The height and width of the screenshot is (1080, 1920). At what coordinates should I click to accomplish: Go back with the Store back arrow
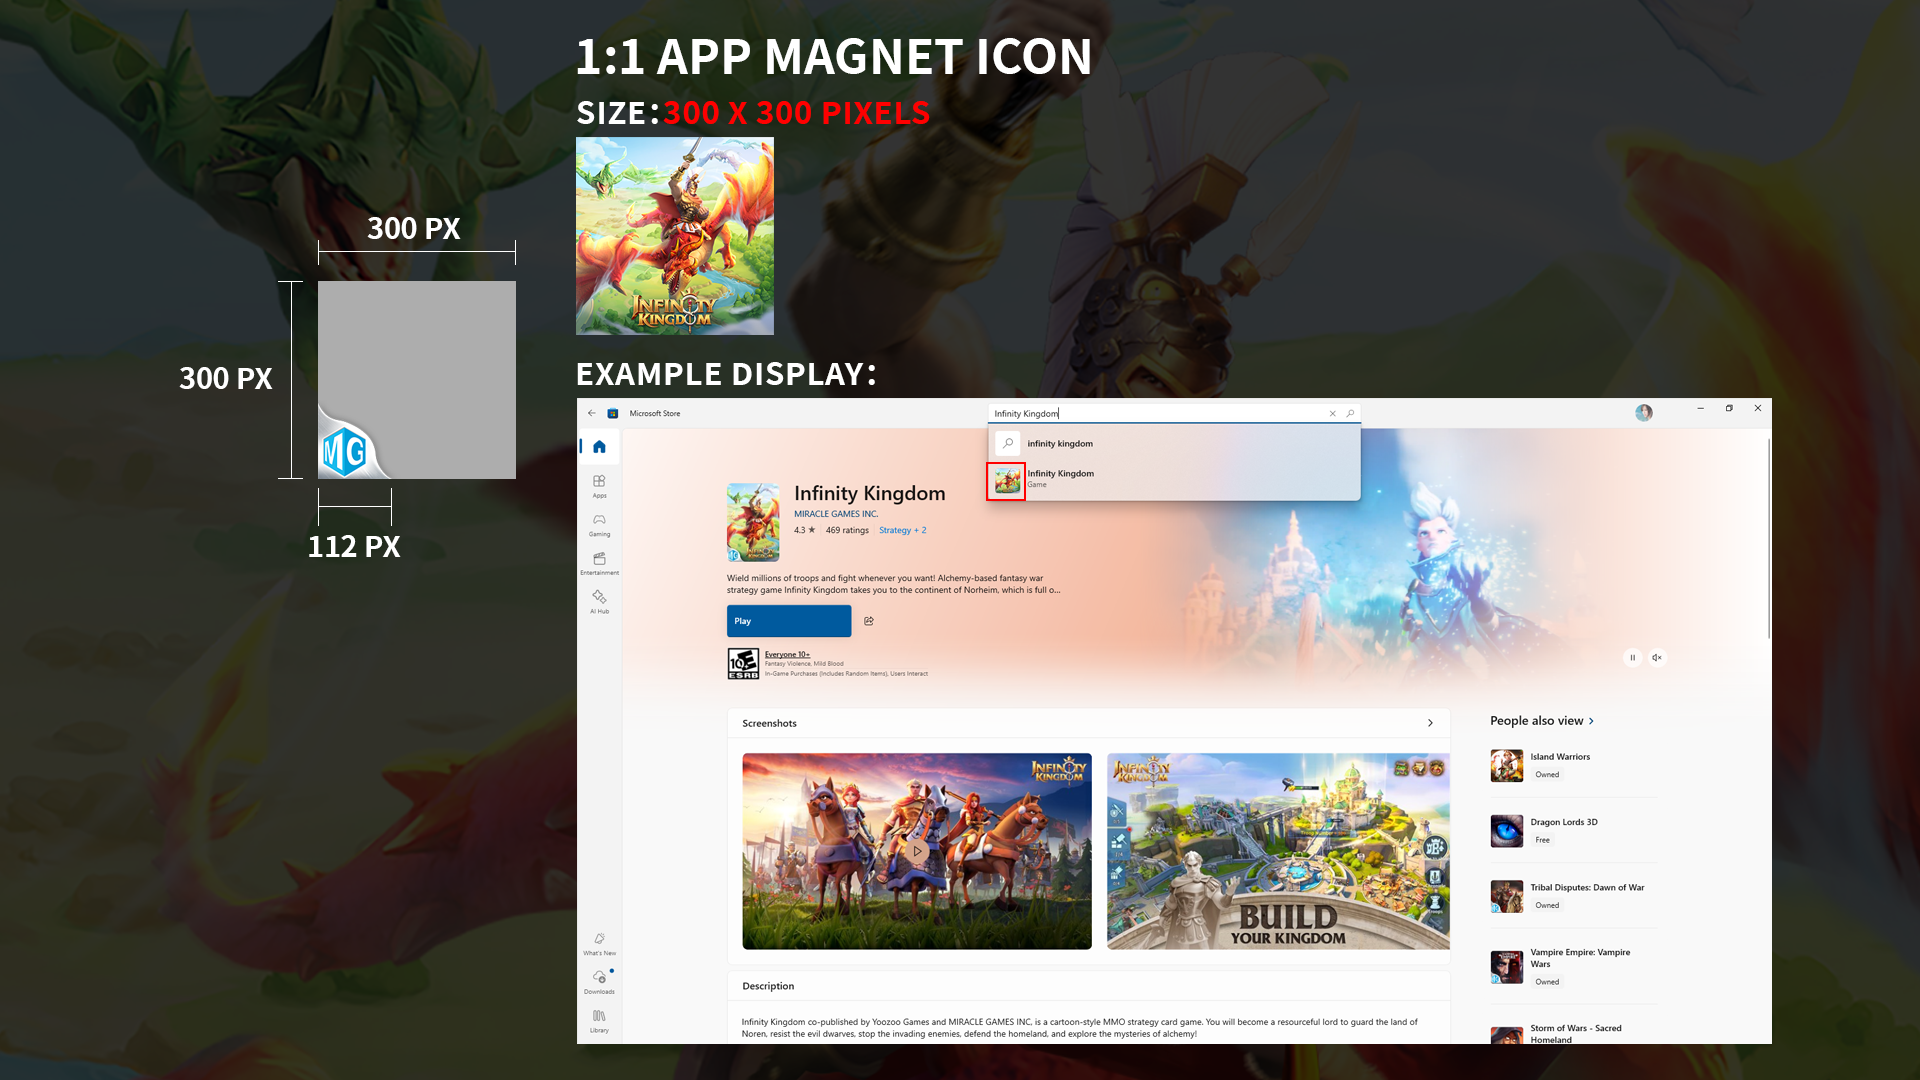tap(592, 413)
